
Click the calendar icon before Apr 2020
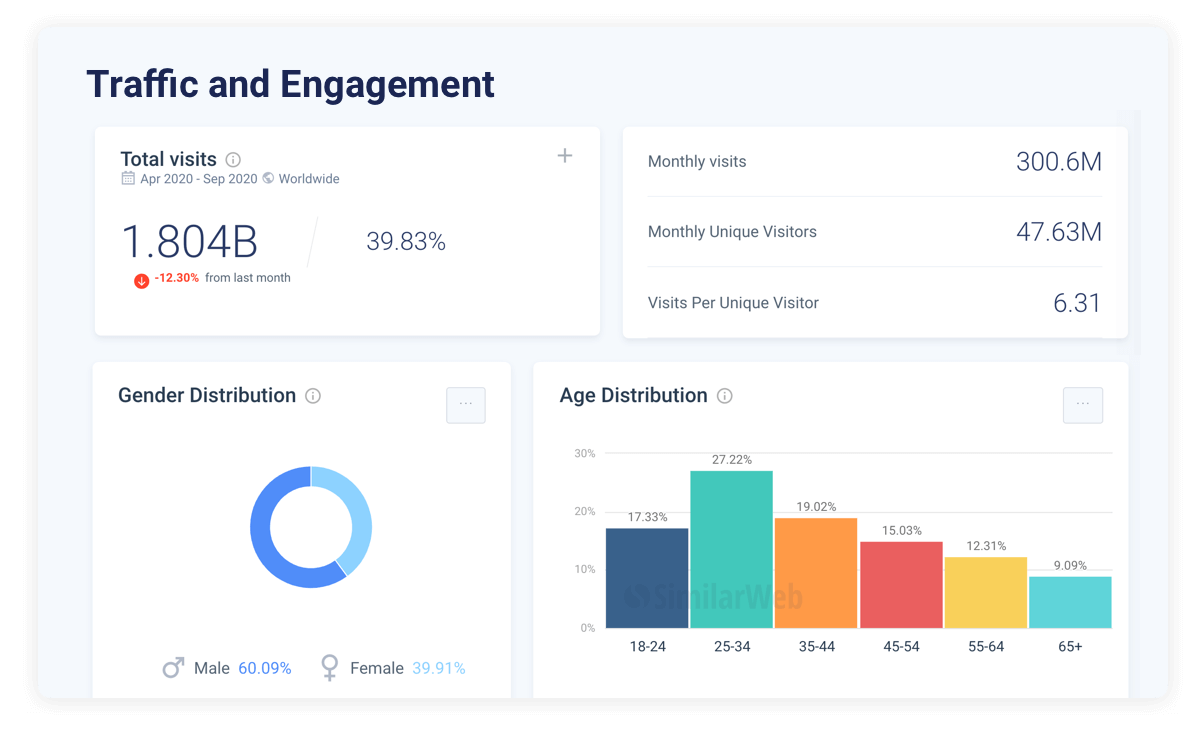[x=128, y=179]
